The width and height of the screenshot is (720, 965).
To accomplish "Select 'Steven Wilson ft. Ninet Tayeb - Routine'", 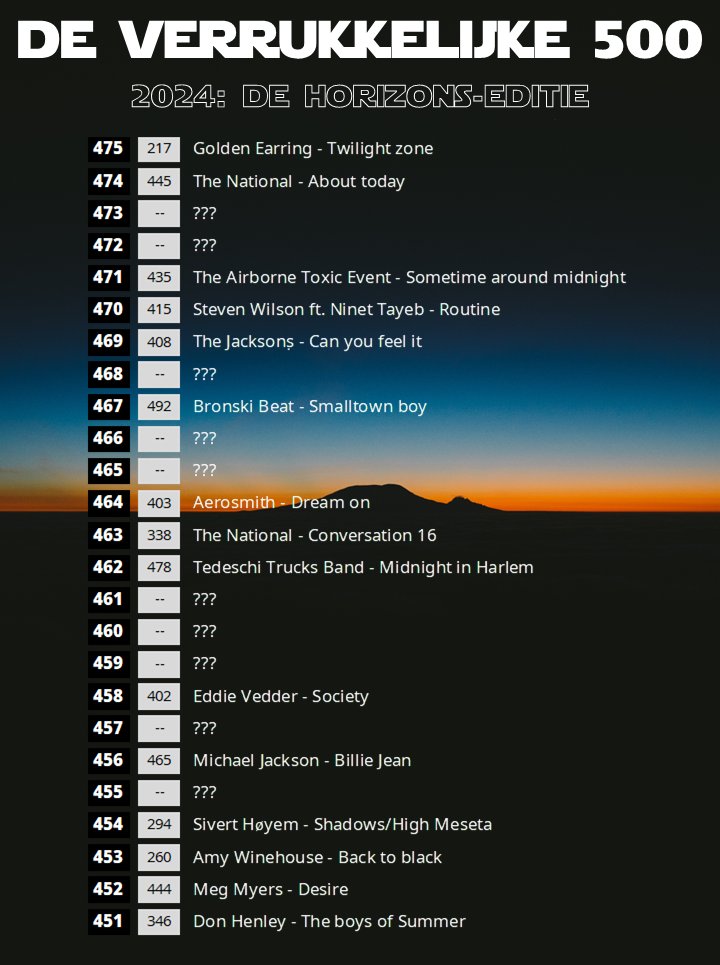I will click(346, 310).
